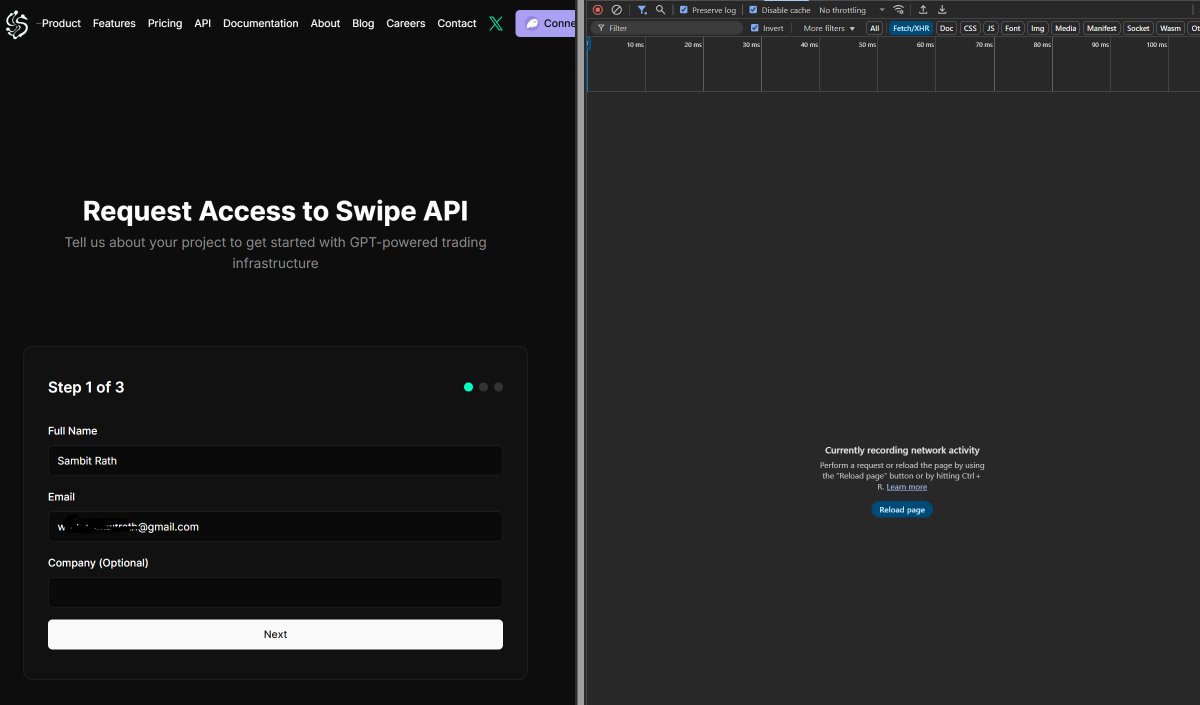Expand the More filters dropdown
This screenshot has width=1200, height=705.
(x=829, y=28)
